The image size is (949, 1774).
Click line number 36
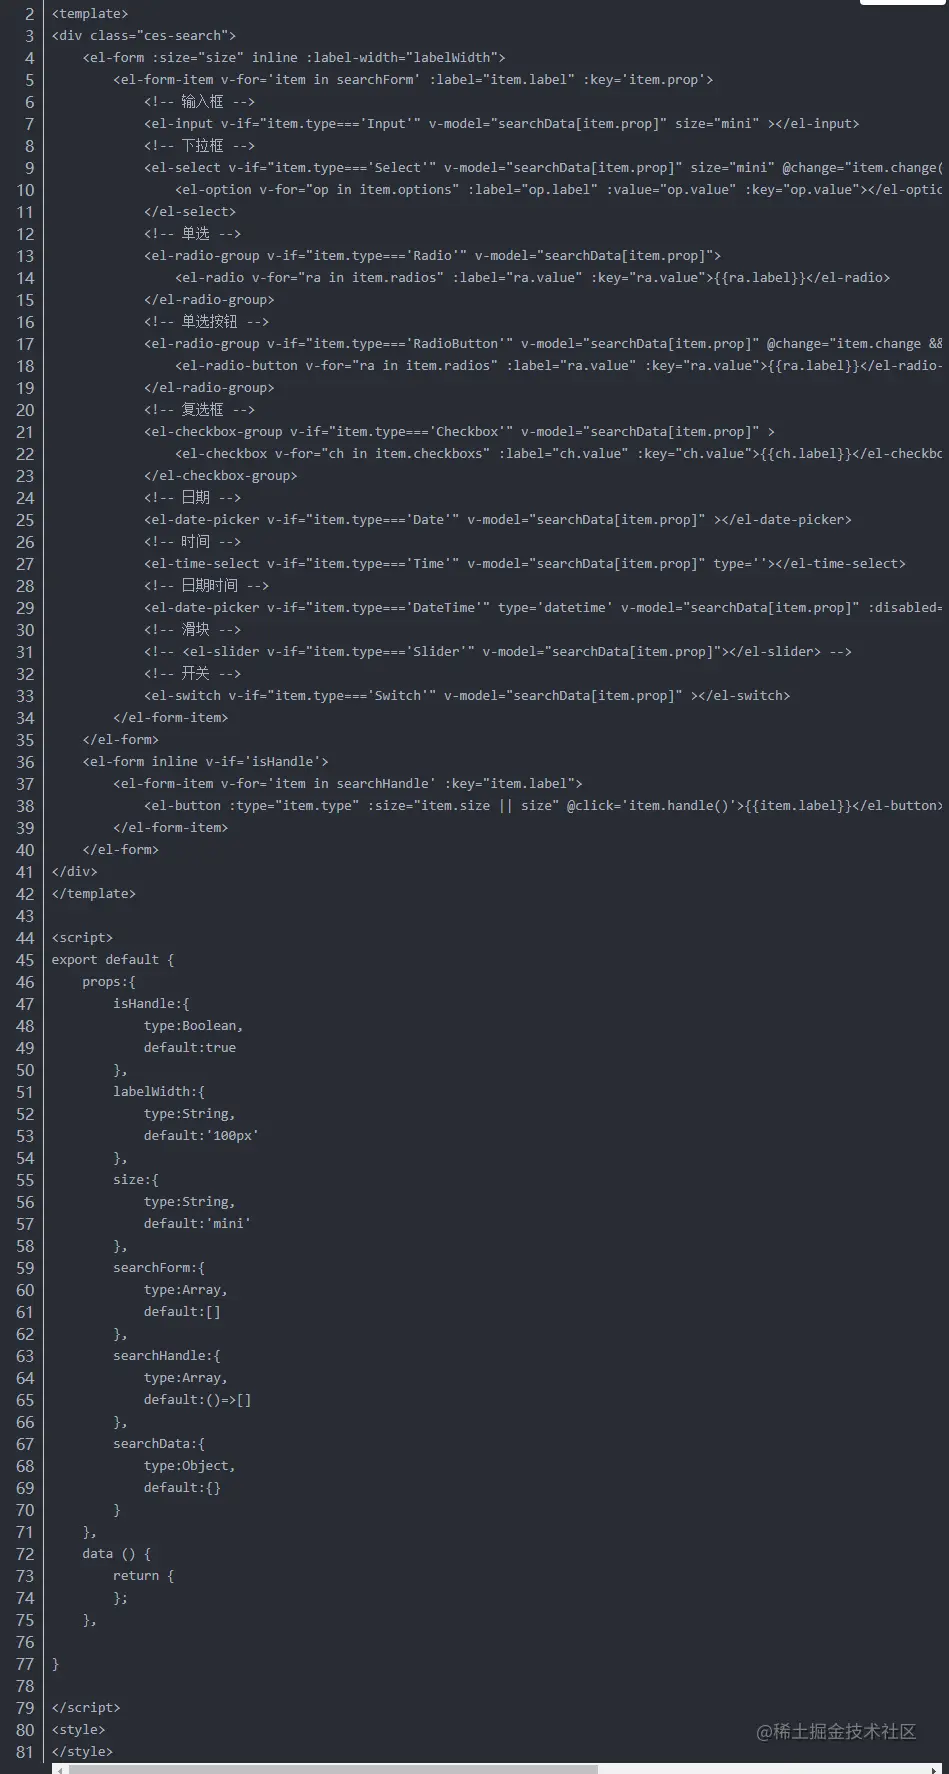[25, 762]
